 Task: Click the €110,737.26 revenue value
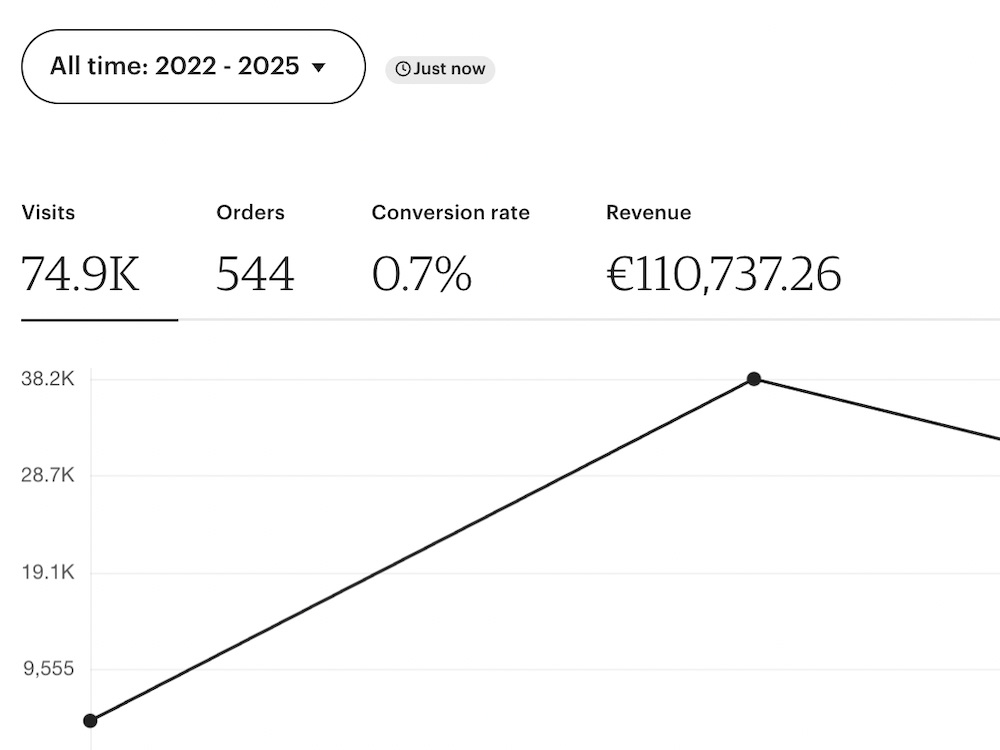[724, 274]
